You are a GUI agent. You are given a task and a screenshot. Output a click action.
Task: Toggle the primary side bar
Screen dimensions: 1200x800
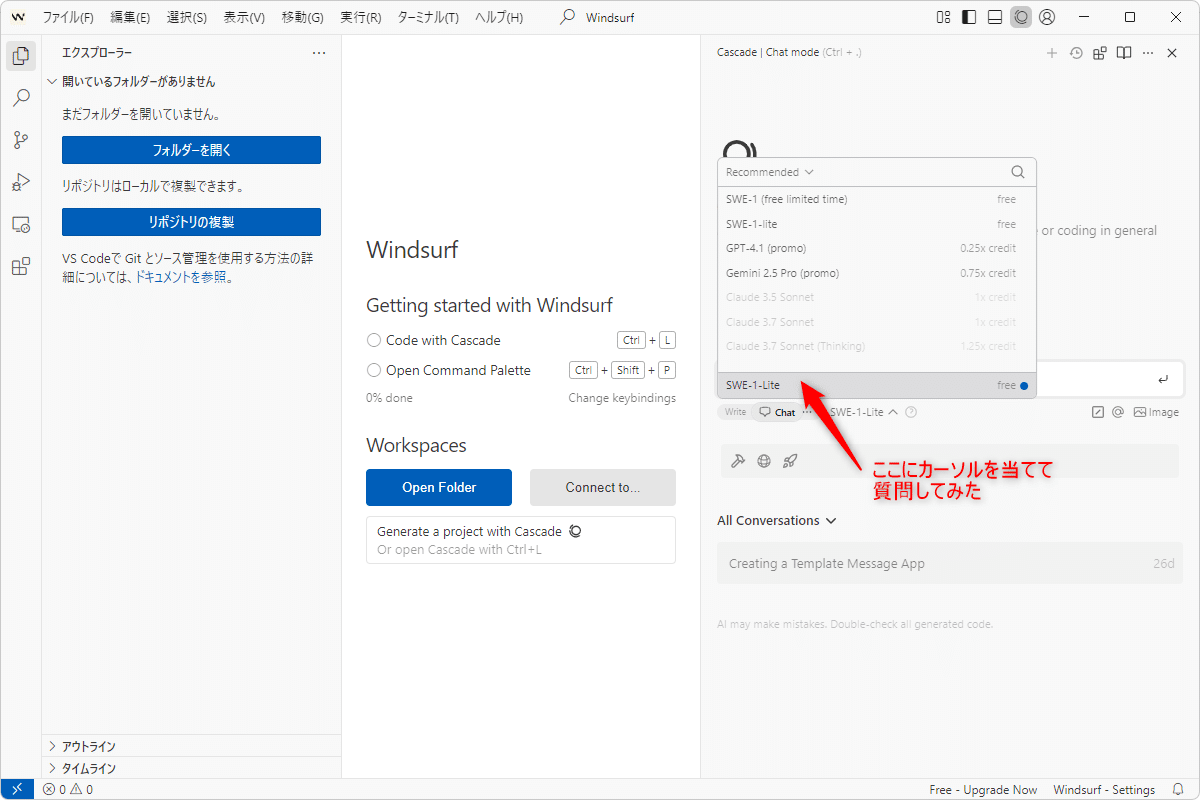pyautogui.click(x=969, y=17)
